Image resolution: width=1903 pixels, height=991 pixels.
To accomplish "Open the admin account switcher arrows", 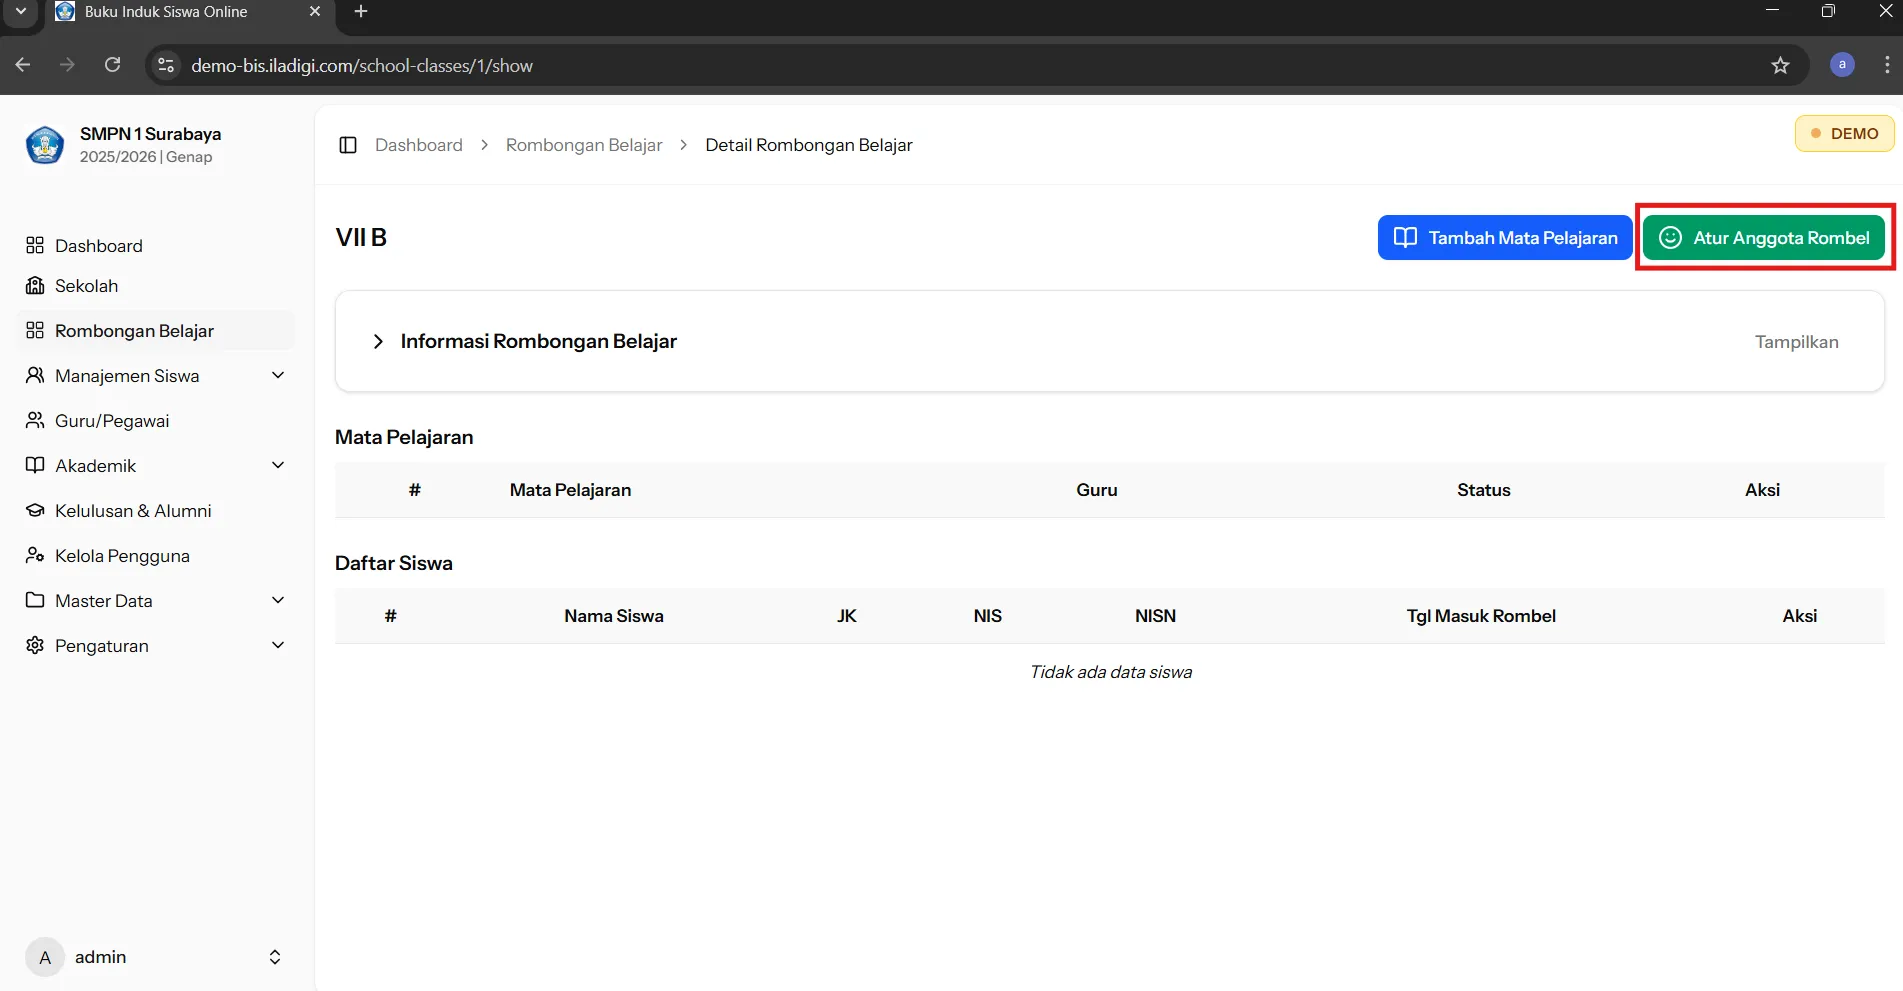I will (275, 957).
